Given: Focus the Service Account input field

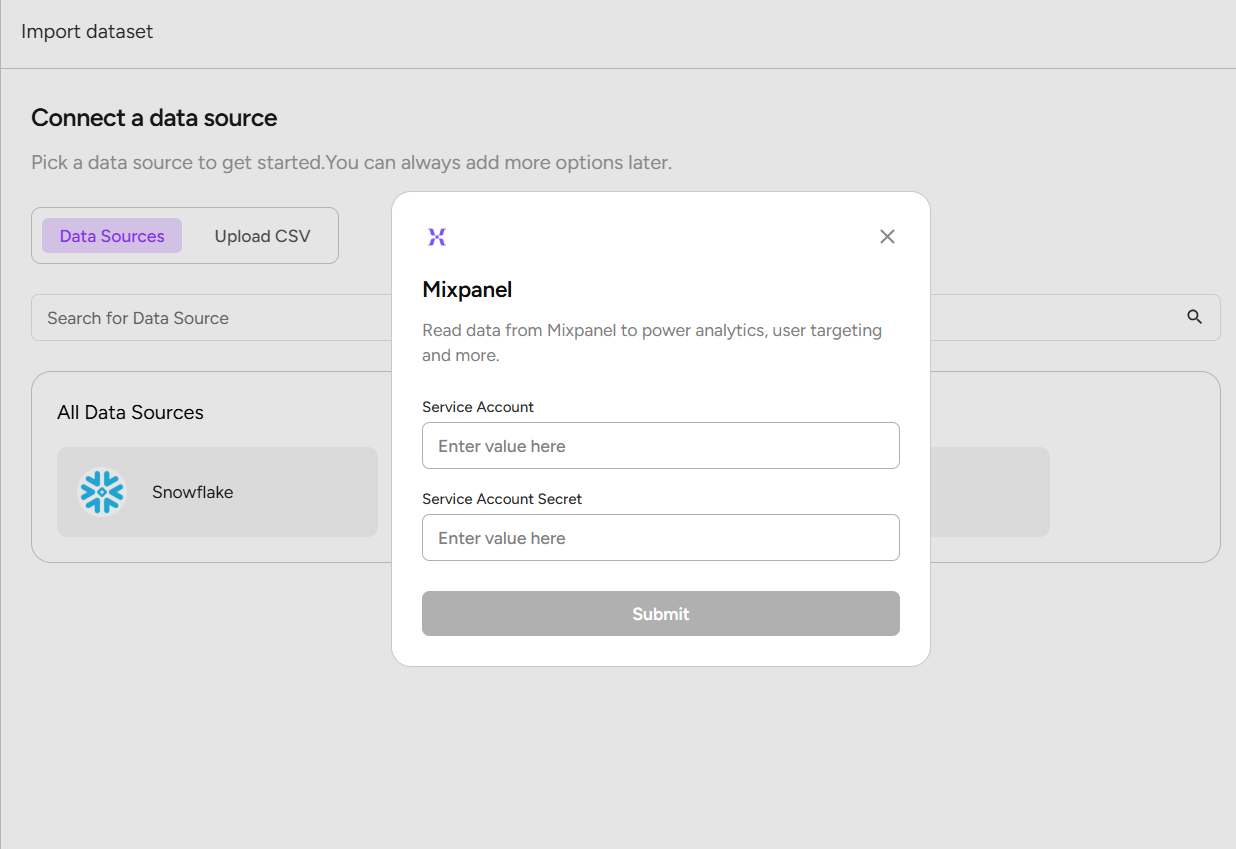Looking at the screenshot, I should (660, 446).
